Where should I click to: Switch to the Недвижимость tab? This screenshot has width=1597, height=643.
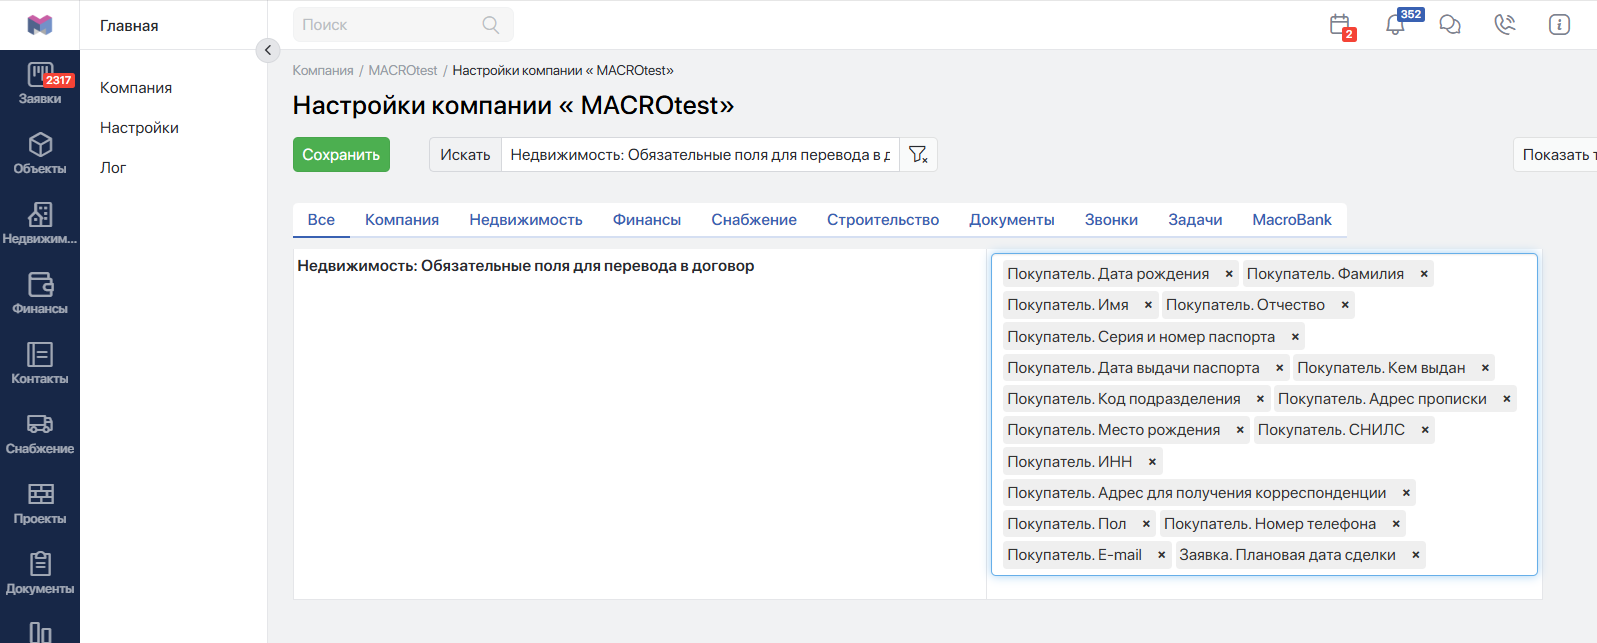[x=526, y=220]
